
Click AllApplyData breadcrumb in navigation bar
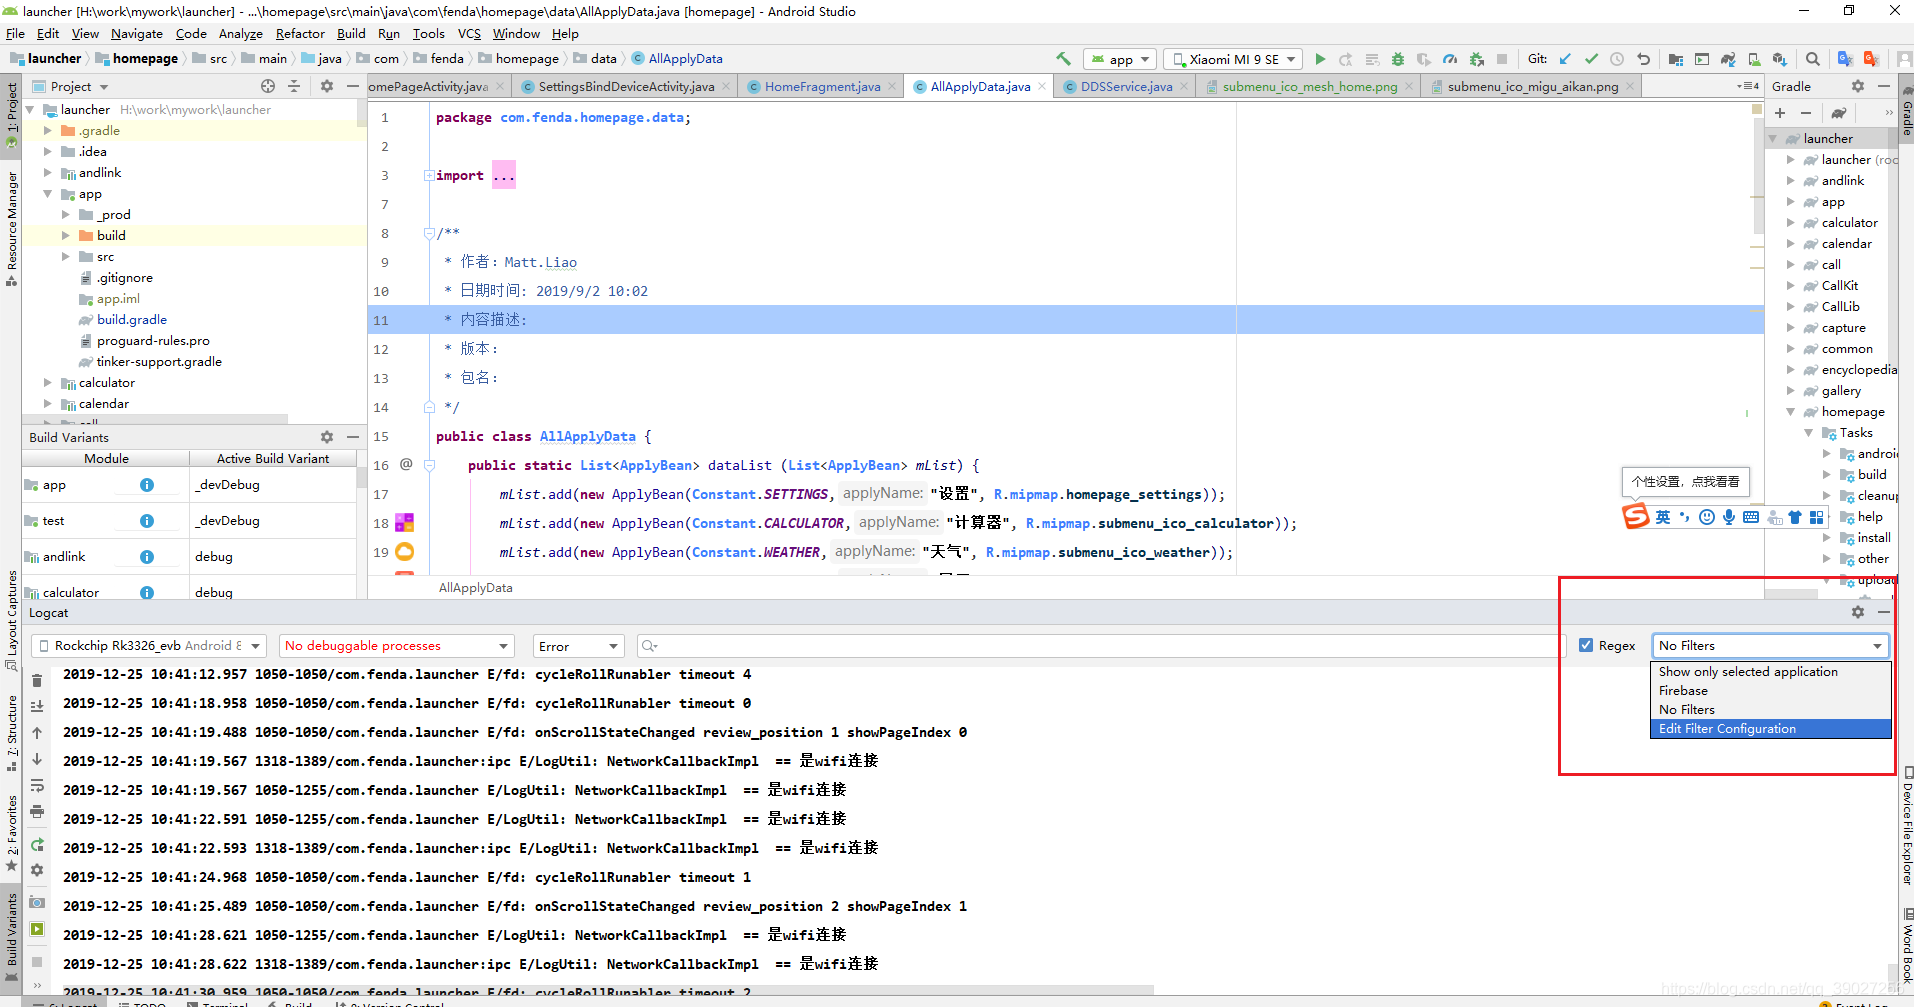677,59
